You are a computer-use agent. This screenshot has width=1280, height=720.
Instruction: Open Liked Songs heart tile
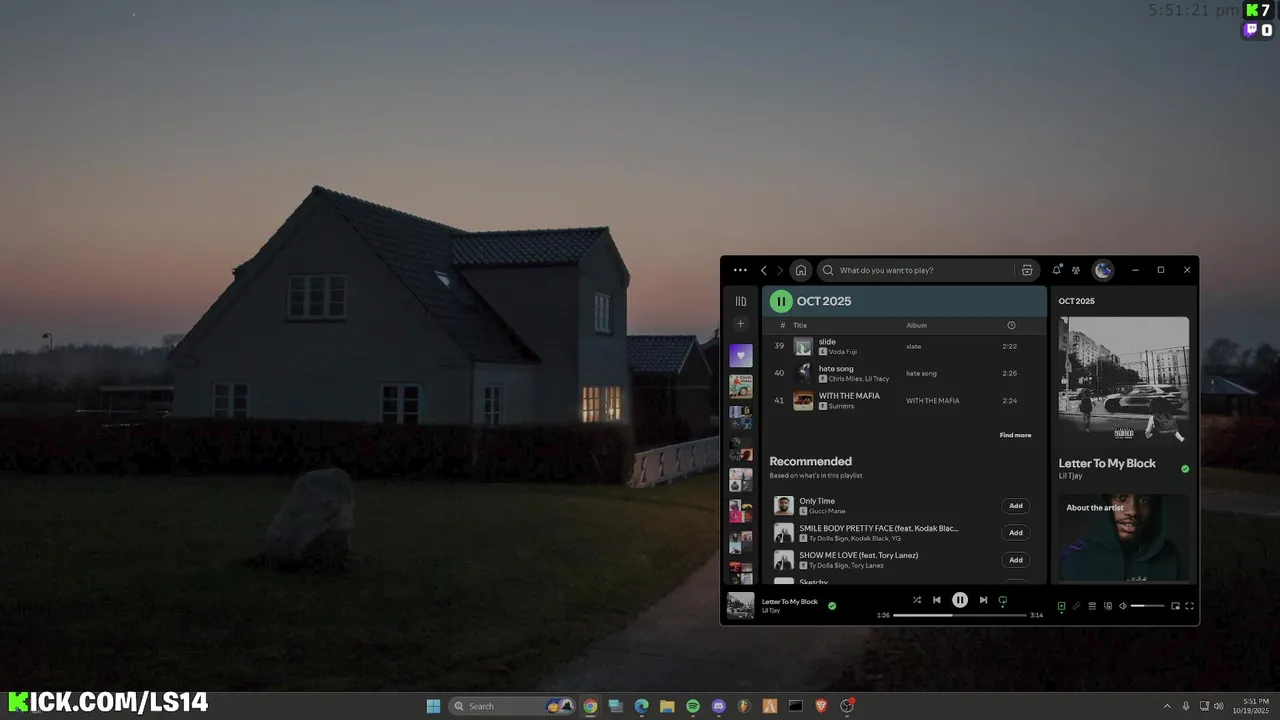[741, 355]
